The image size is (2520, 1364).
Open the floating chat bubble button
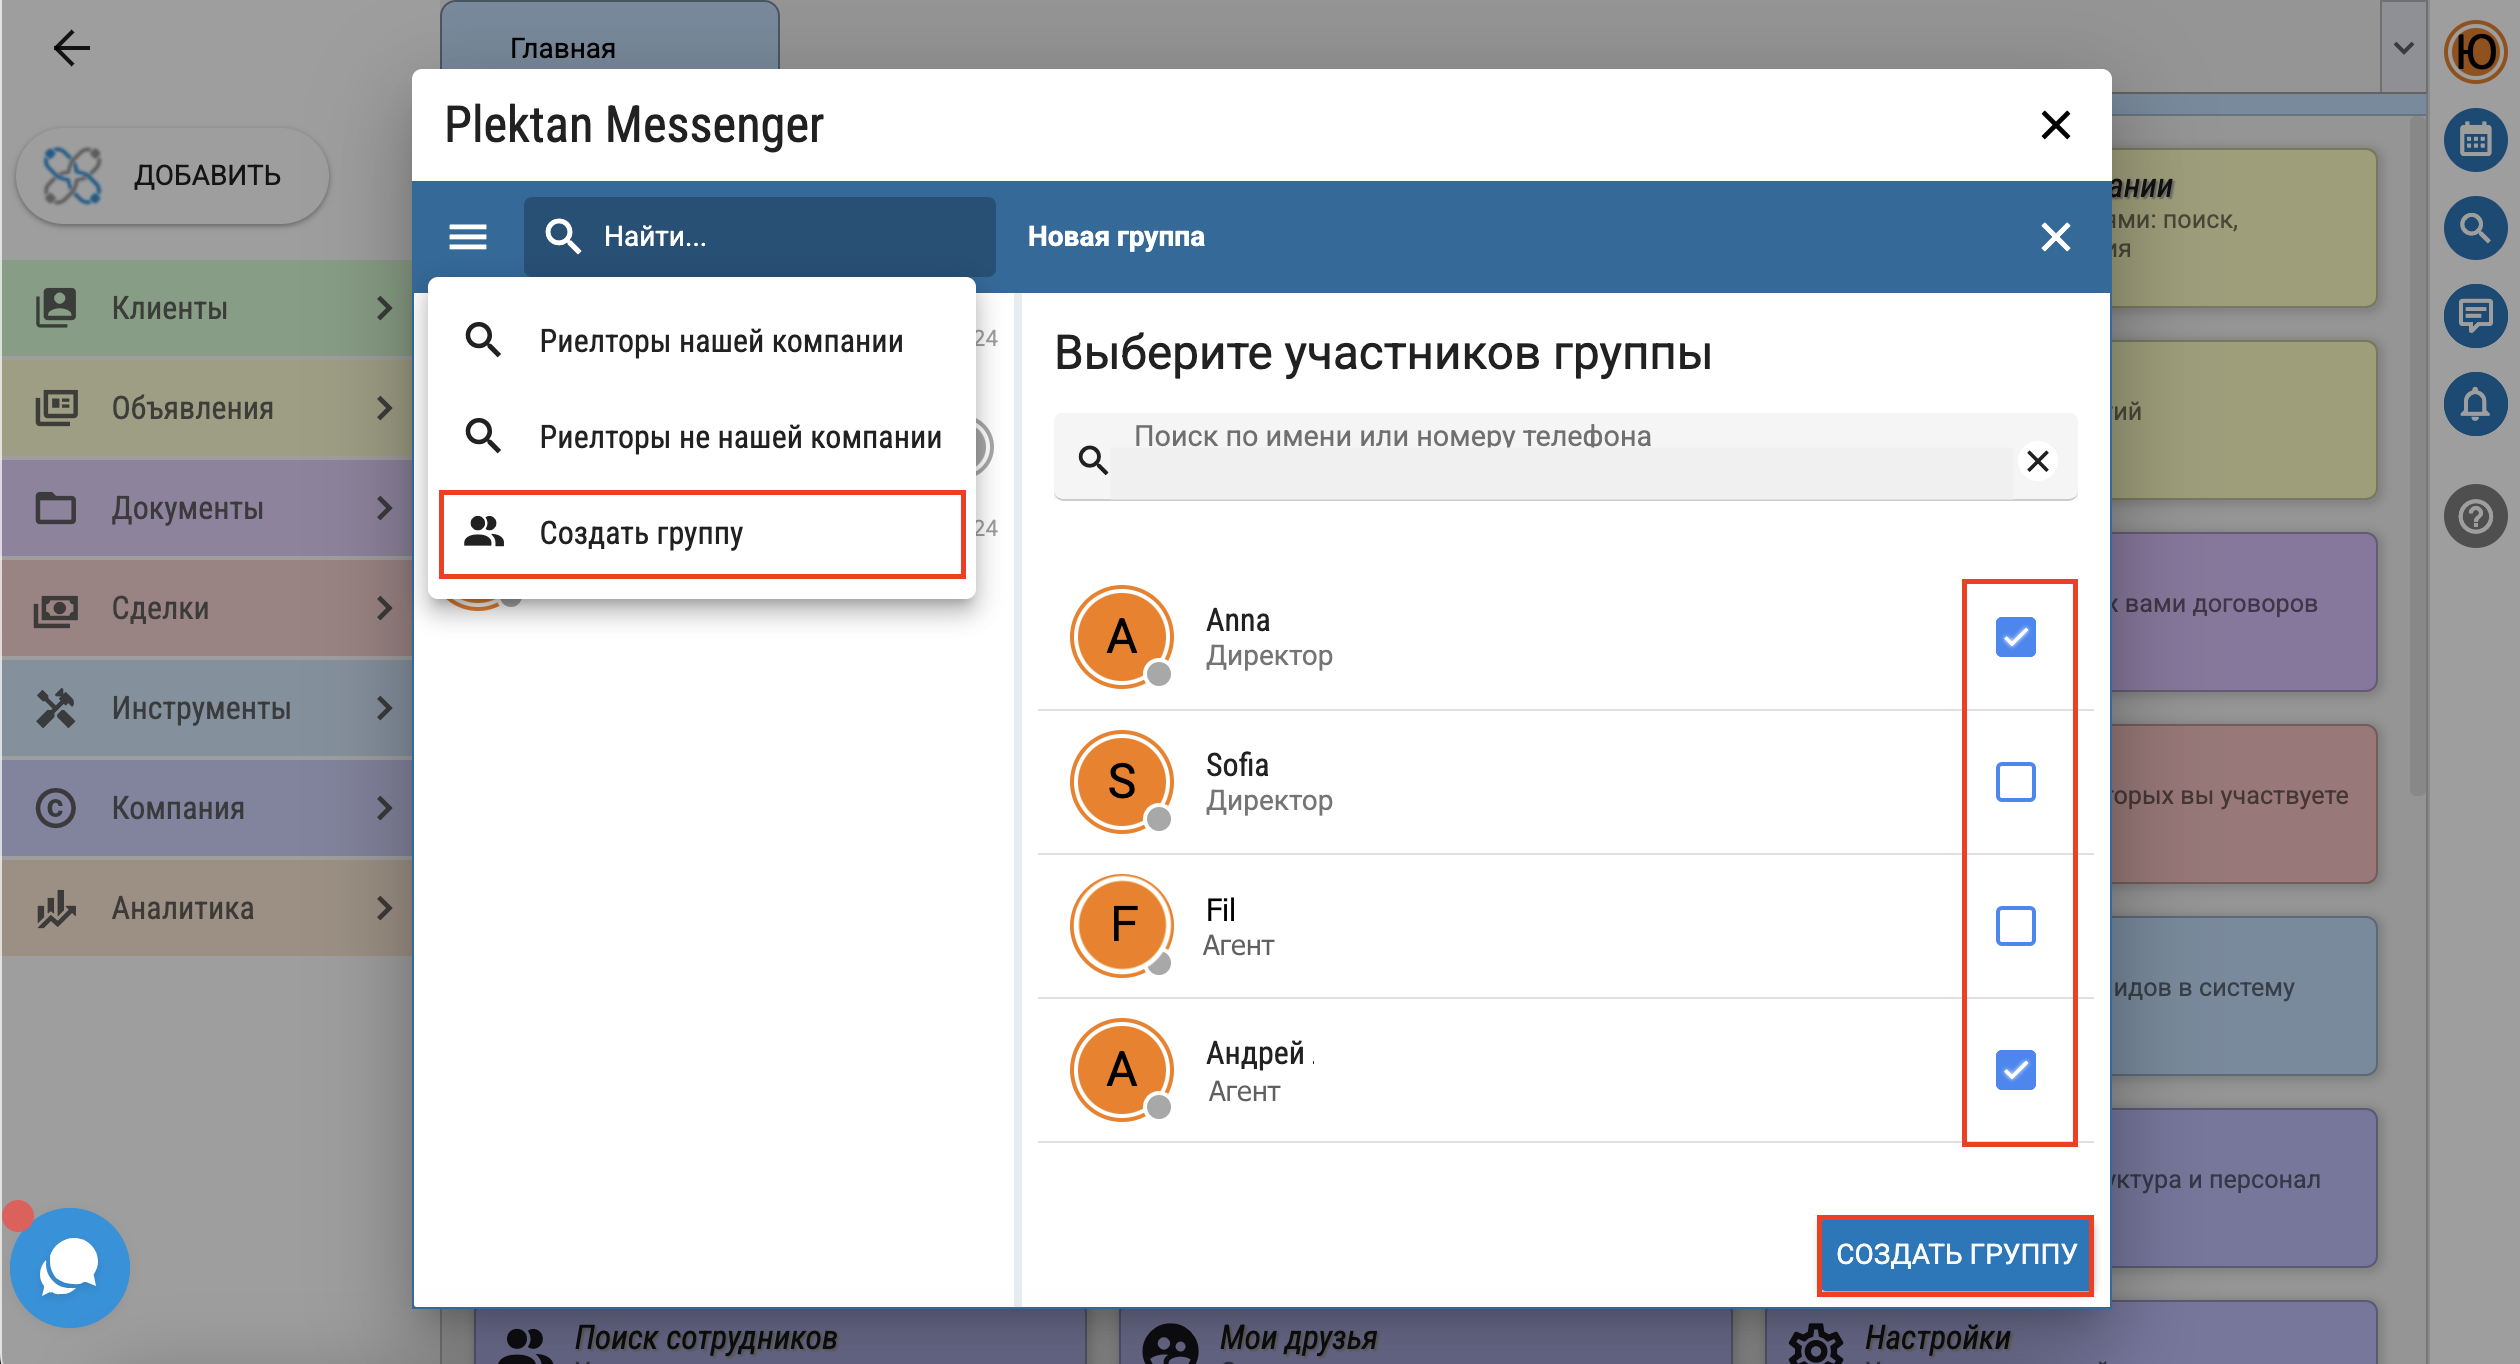coord(70,1267)
